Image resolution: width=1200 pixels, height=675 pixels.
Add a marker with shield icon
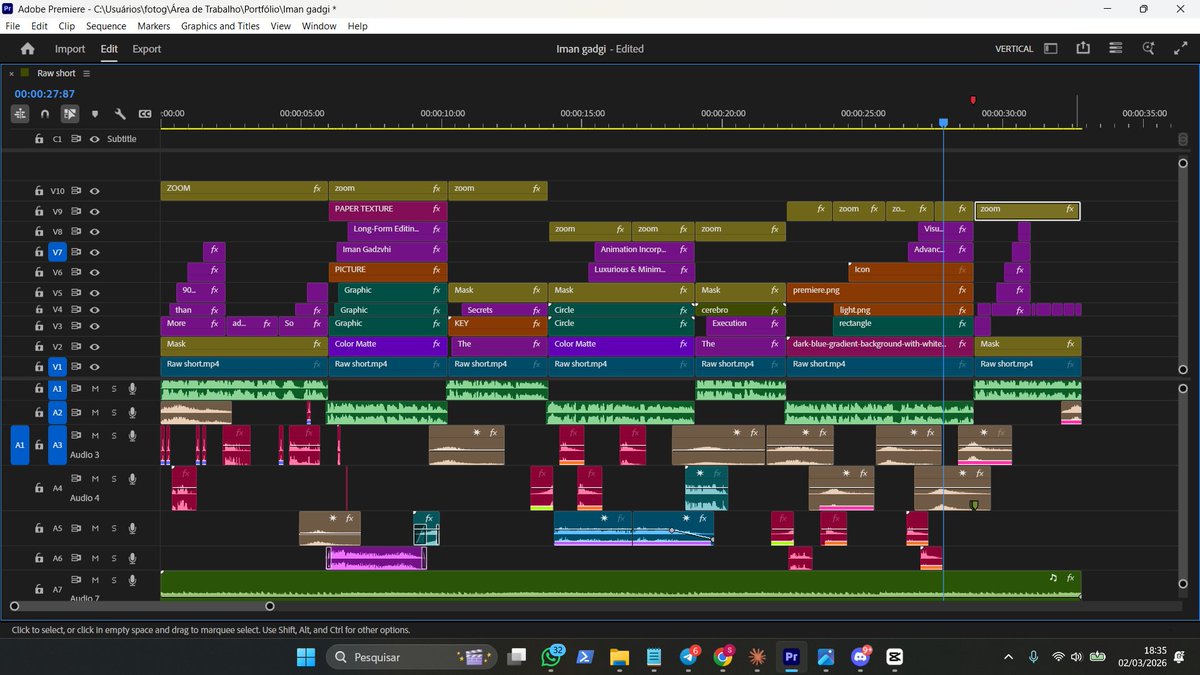95,114
